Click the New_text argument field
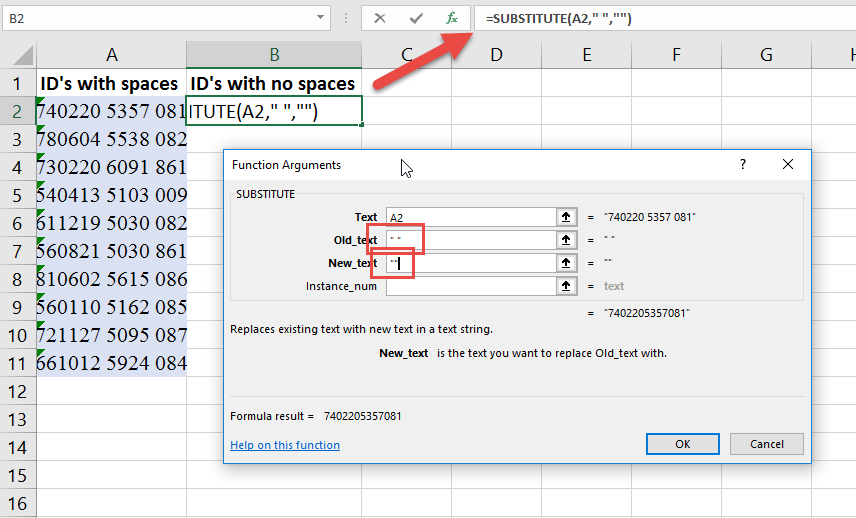Viewport: 856px width, 518px height. point(471,263)
